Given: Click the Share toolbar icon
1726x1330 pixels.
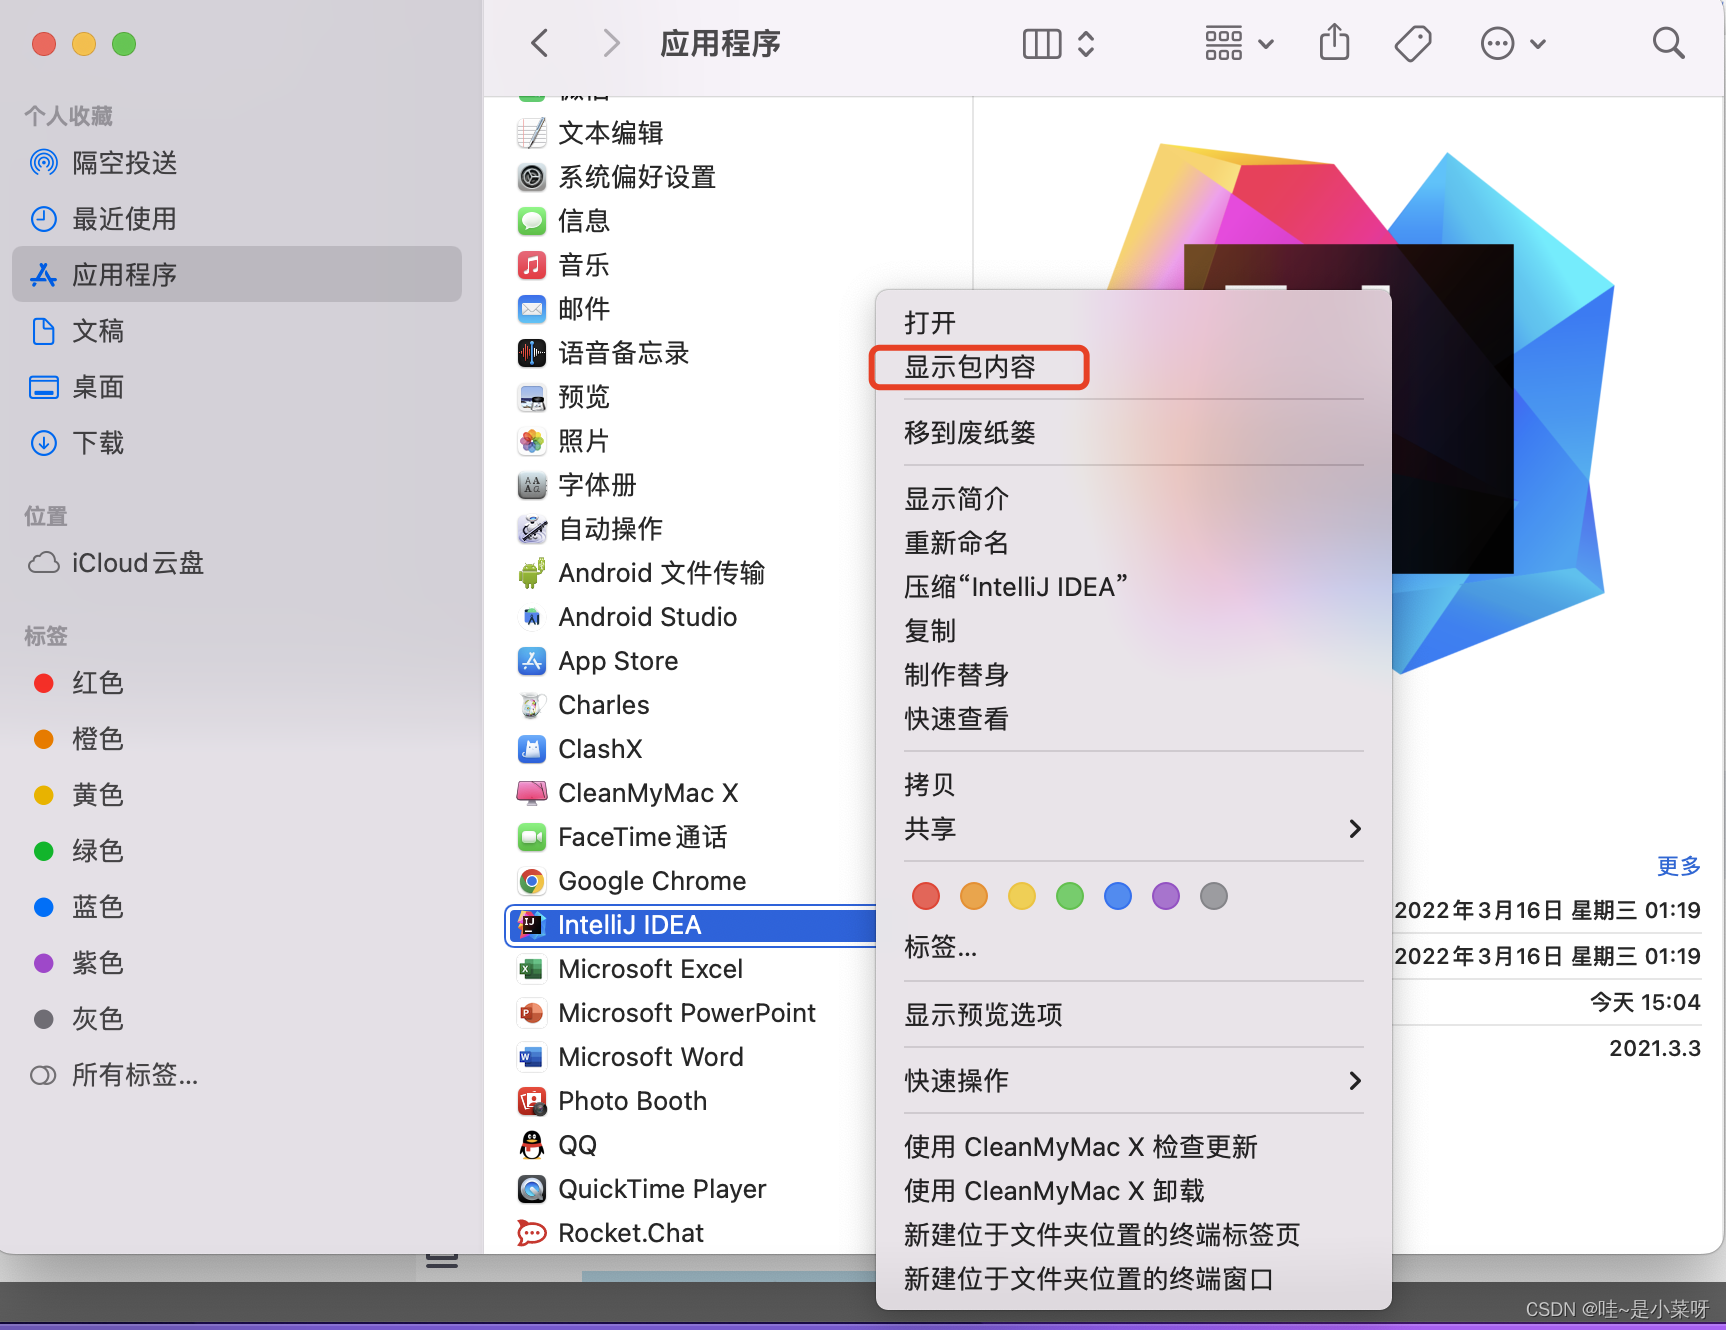Looking at the screenshot, I should click(x=1334, y=43).
